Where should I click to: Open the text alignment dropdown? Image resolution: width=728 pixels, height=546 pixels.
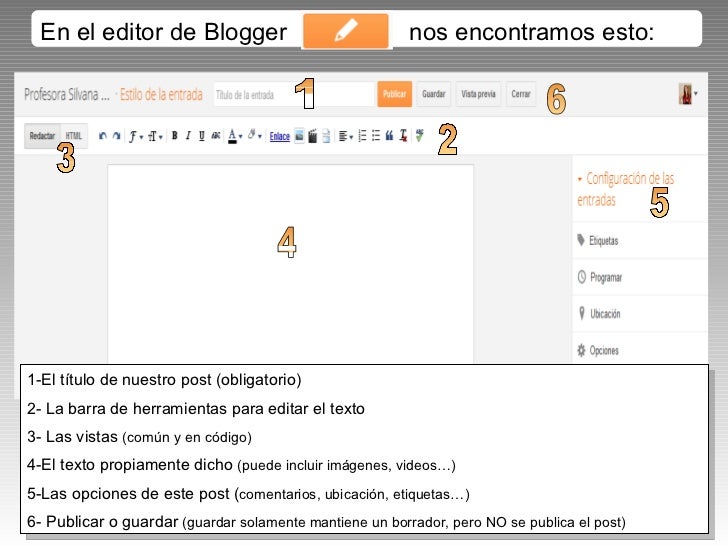(x=346, y=136)
